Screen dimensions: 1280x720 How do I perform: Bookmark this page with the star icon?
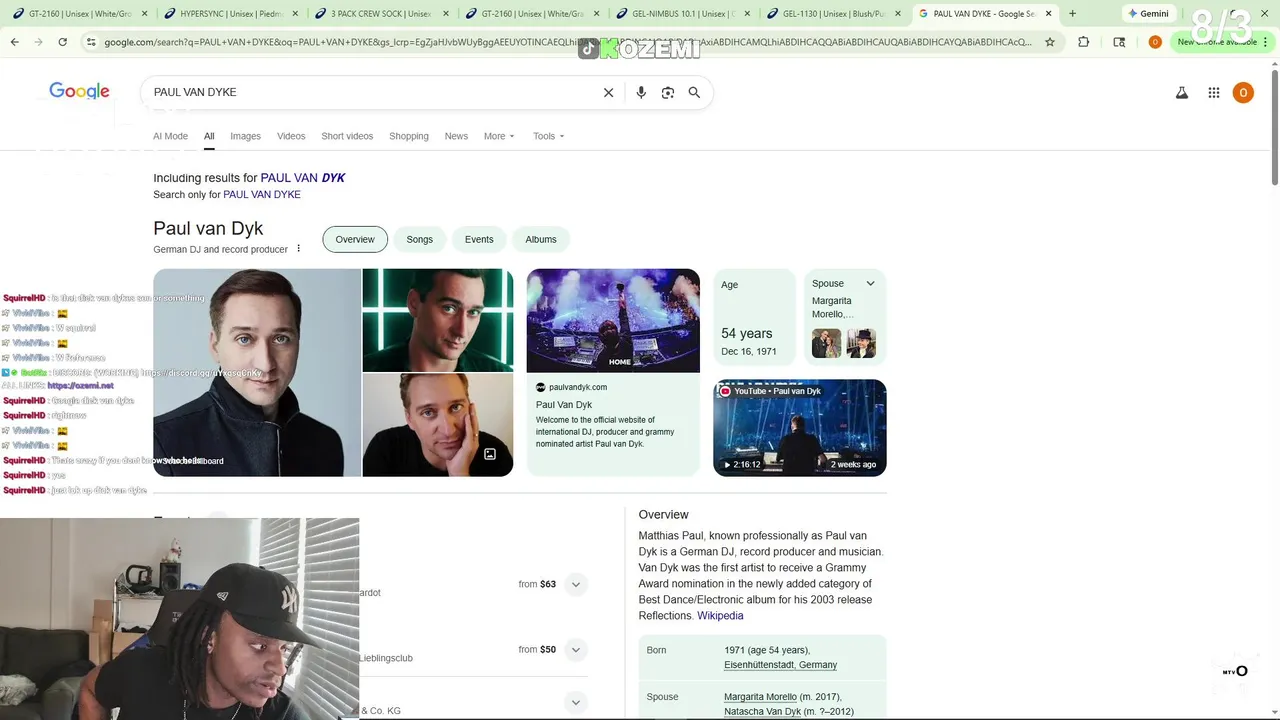click(1050, 42)
